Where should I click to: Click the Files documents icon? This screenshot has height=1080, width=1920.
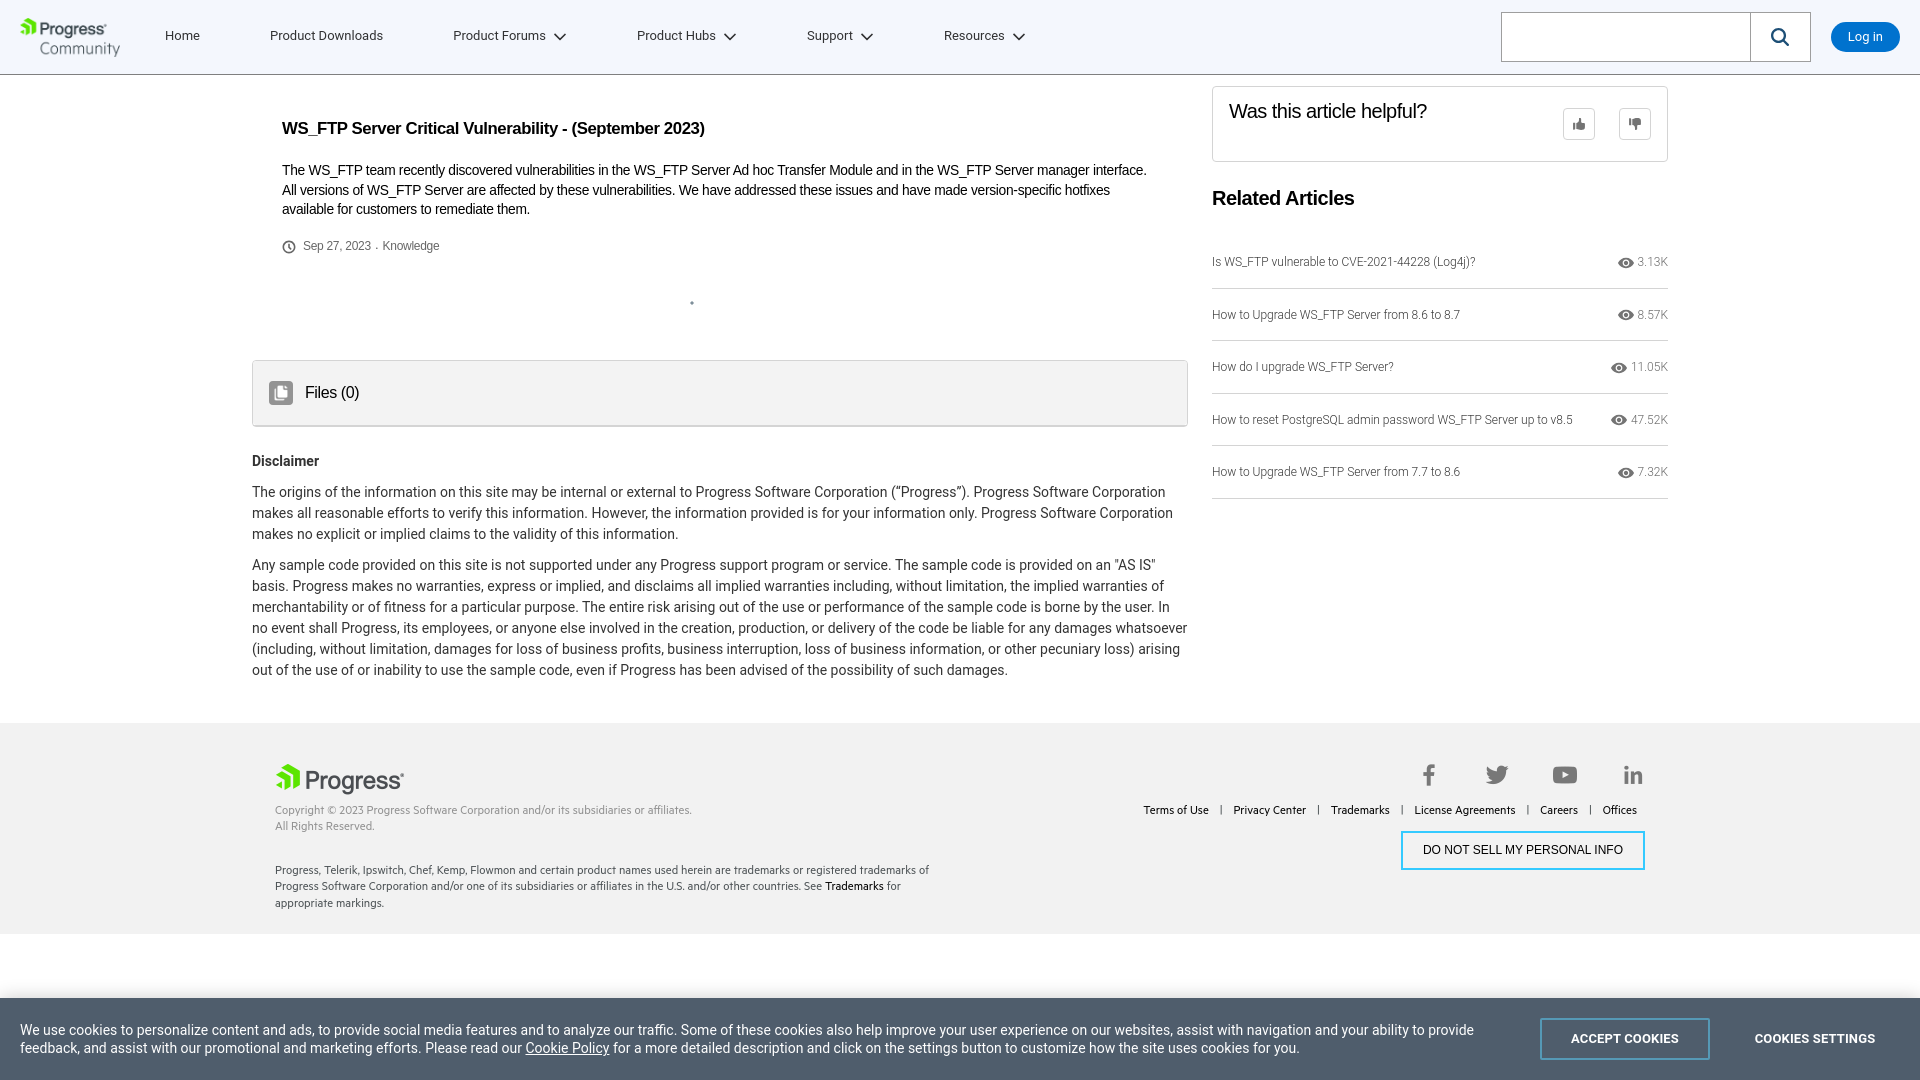pos(281,393)
